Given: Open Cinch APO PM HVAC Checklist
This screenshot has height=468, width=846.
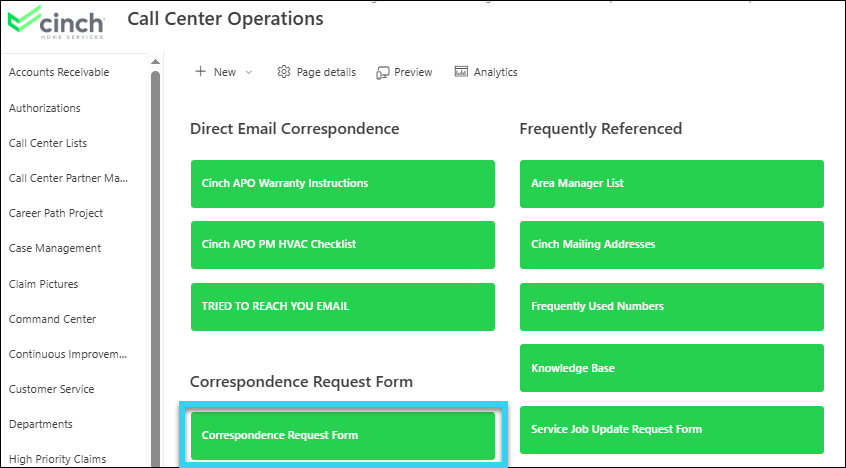Looking at the screenshot, I should coord(343,245).
